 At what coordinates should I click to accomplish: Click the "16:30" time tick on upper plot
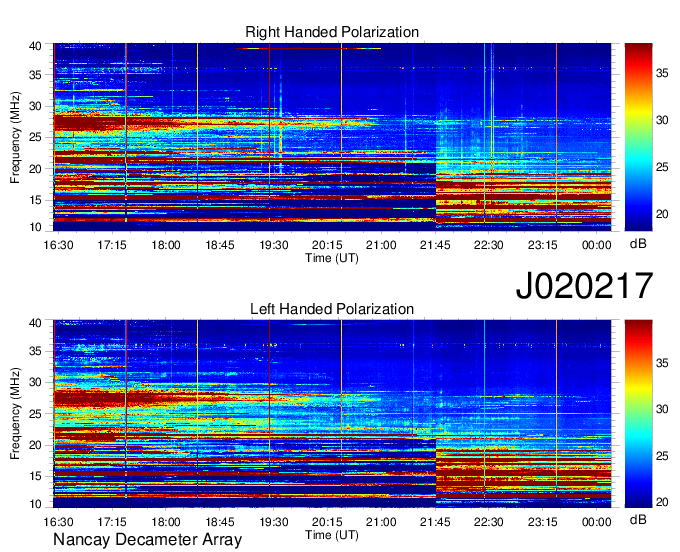click(x=59, y=245)
